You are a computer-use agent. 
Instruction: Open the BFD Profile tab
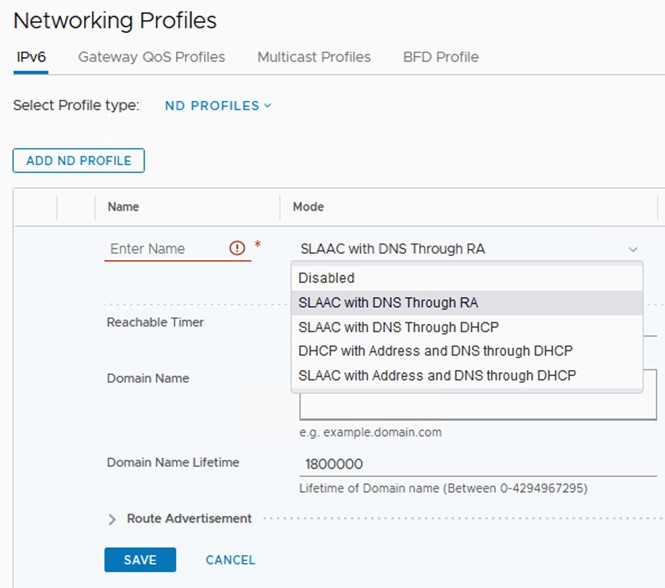[440, 57]
